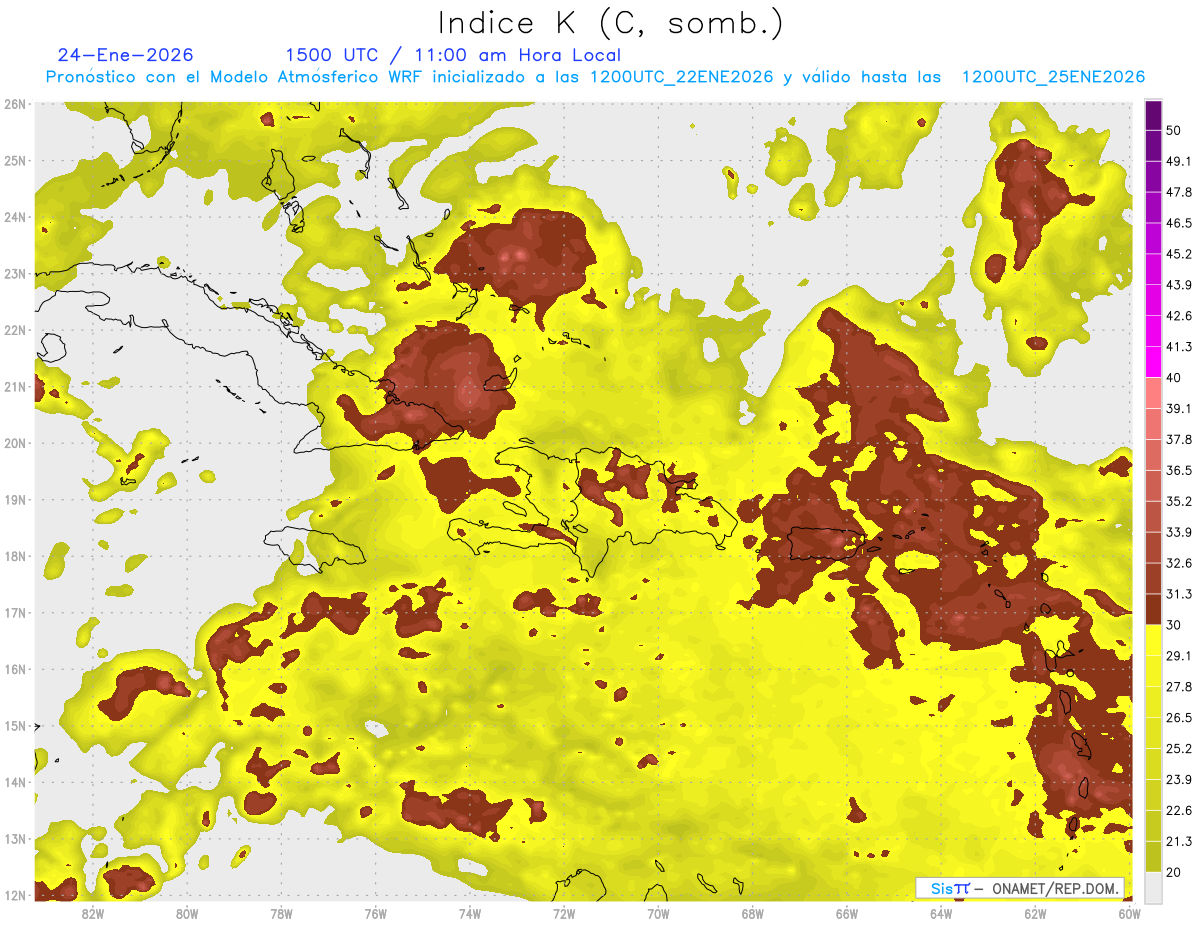Image resolution: width=1200 pixels, height=927 pixels.
Task: Click the "SisTT - ONAMET/REP.DOM." credit box
Action: [x=1020, y=888]
